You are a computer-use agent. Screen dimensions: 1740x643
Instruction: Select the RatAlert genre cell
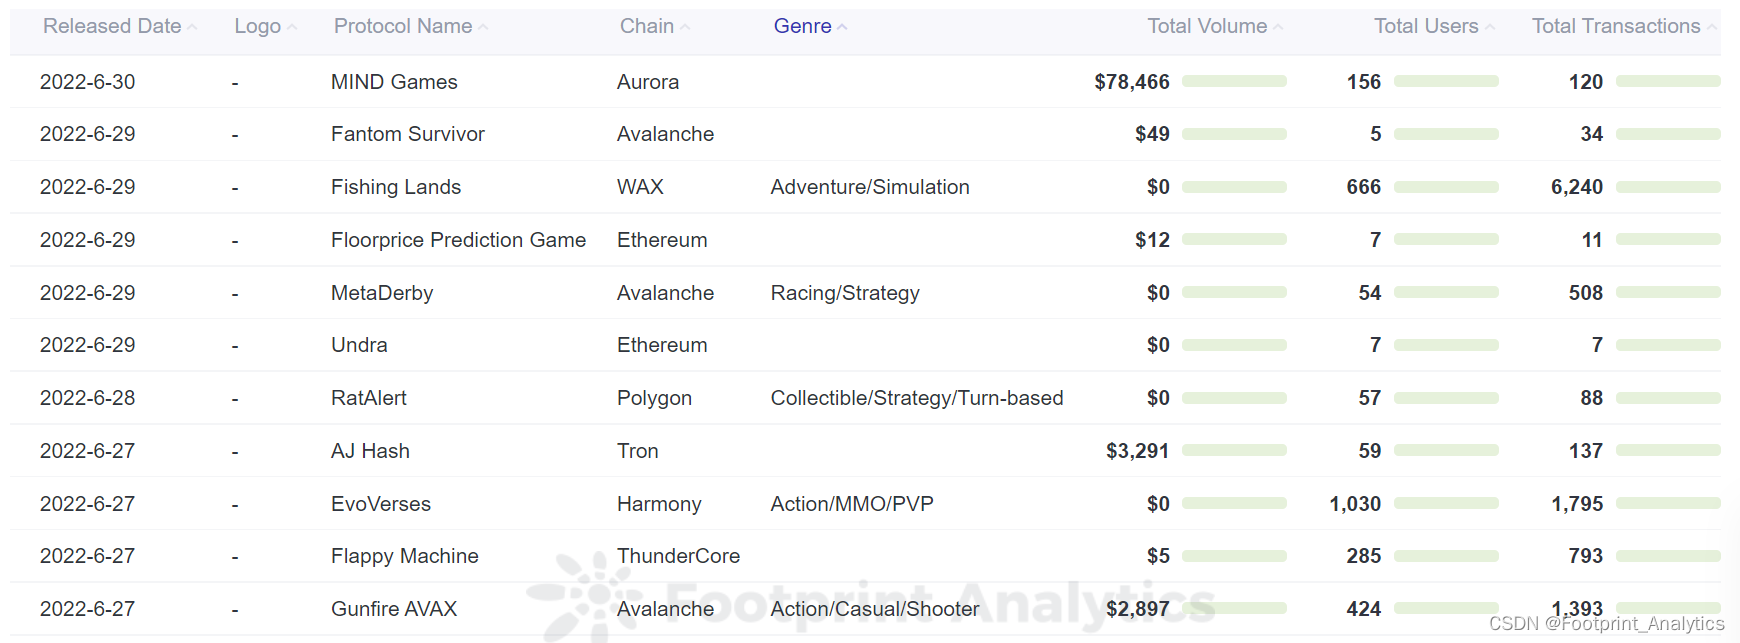(916, 398)
